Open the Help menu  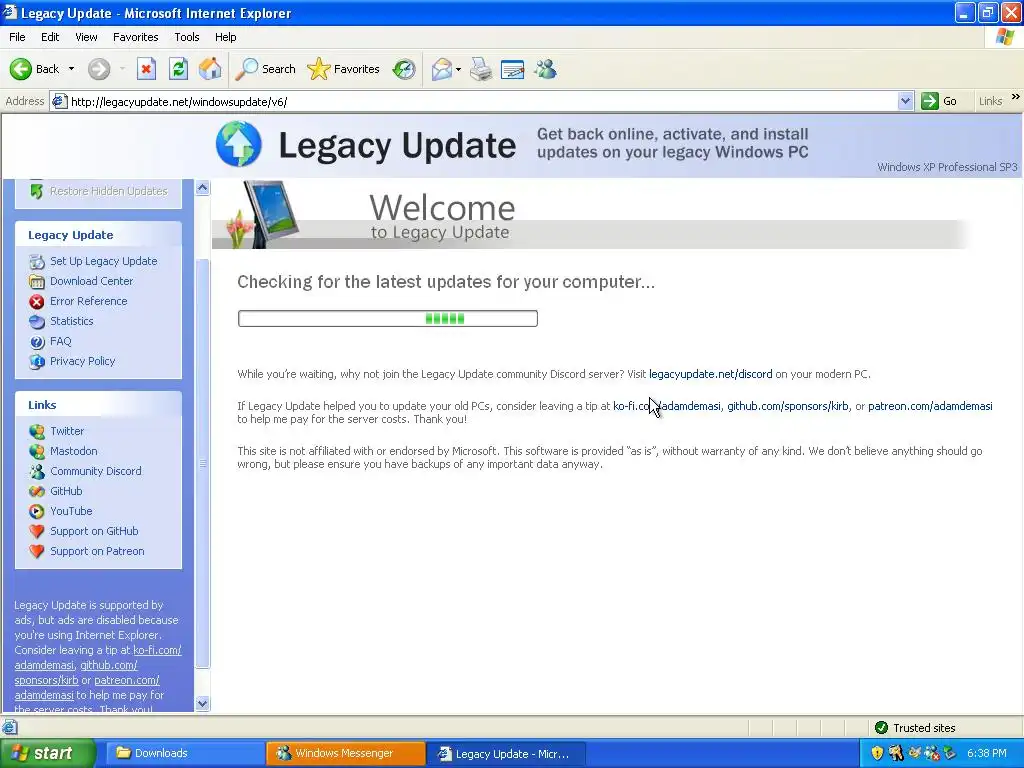(225, 37)
